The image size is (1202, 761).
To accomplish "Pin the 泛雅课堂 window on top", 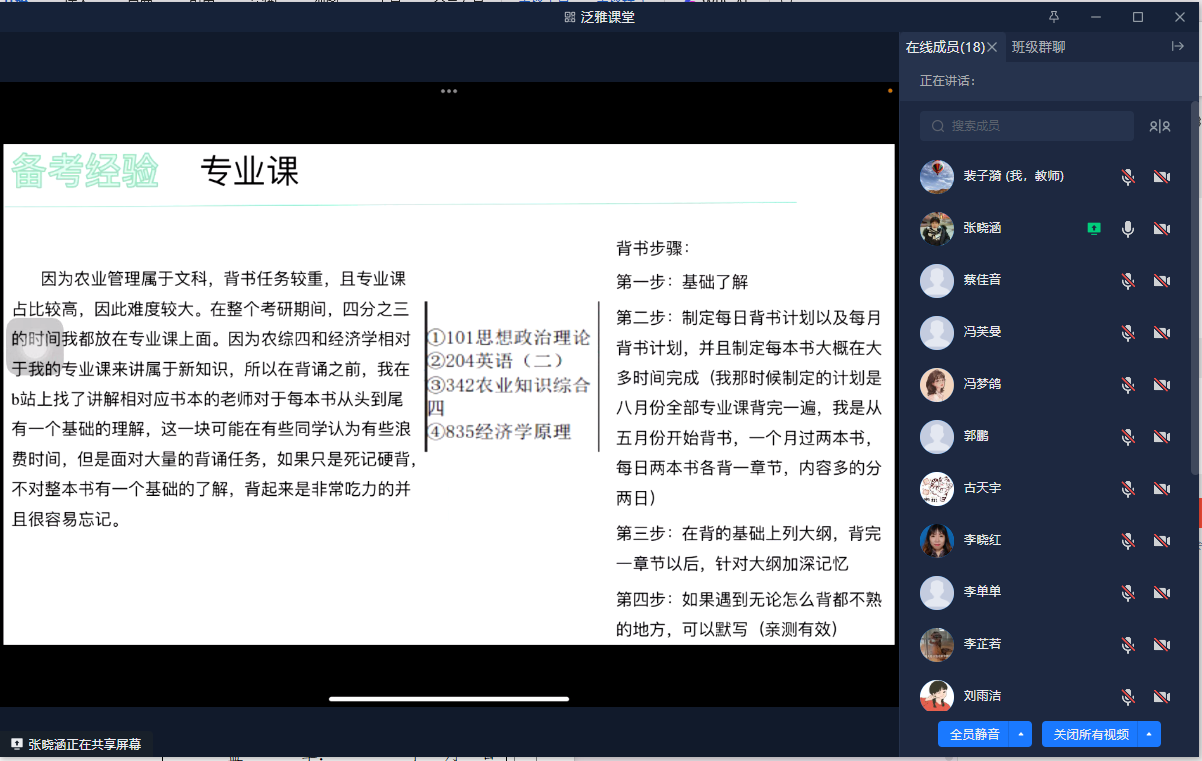I will (x=1054, y=17).
